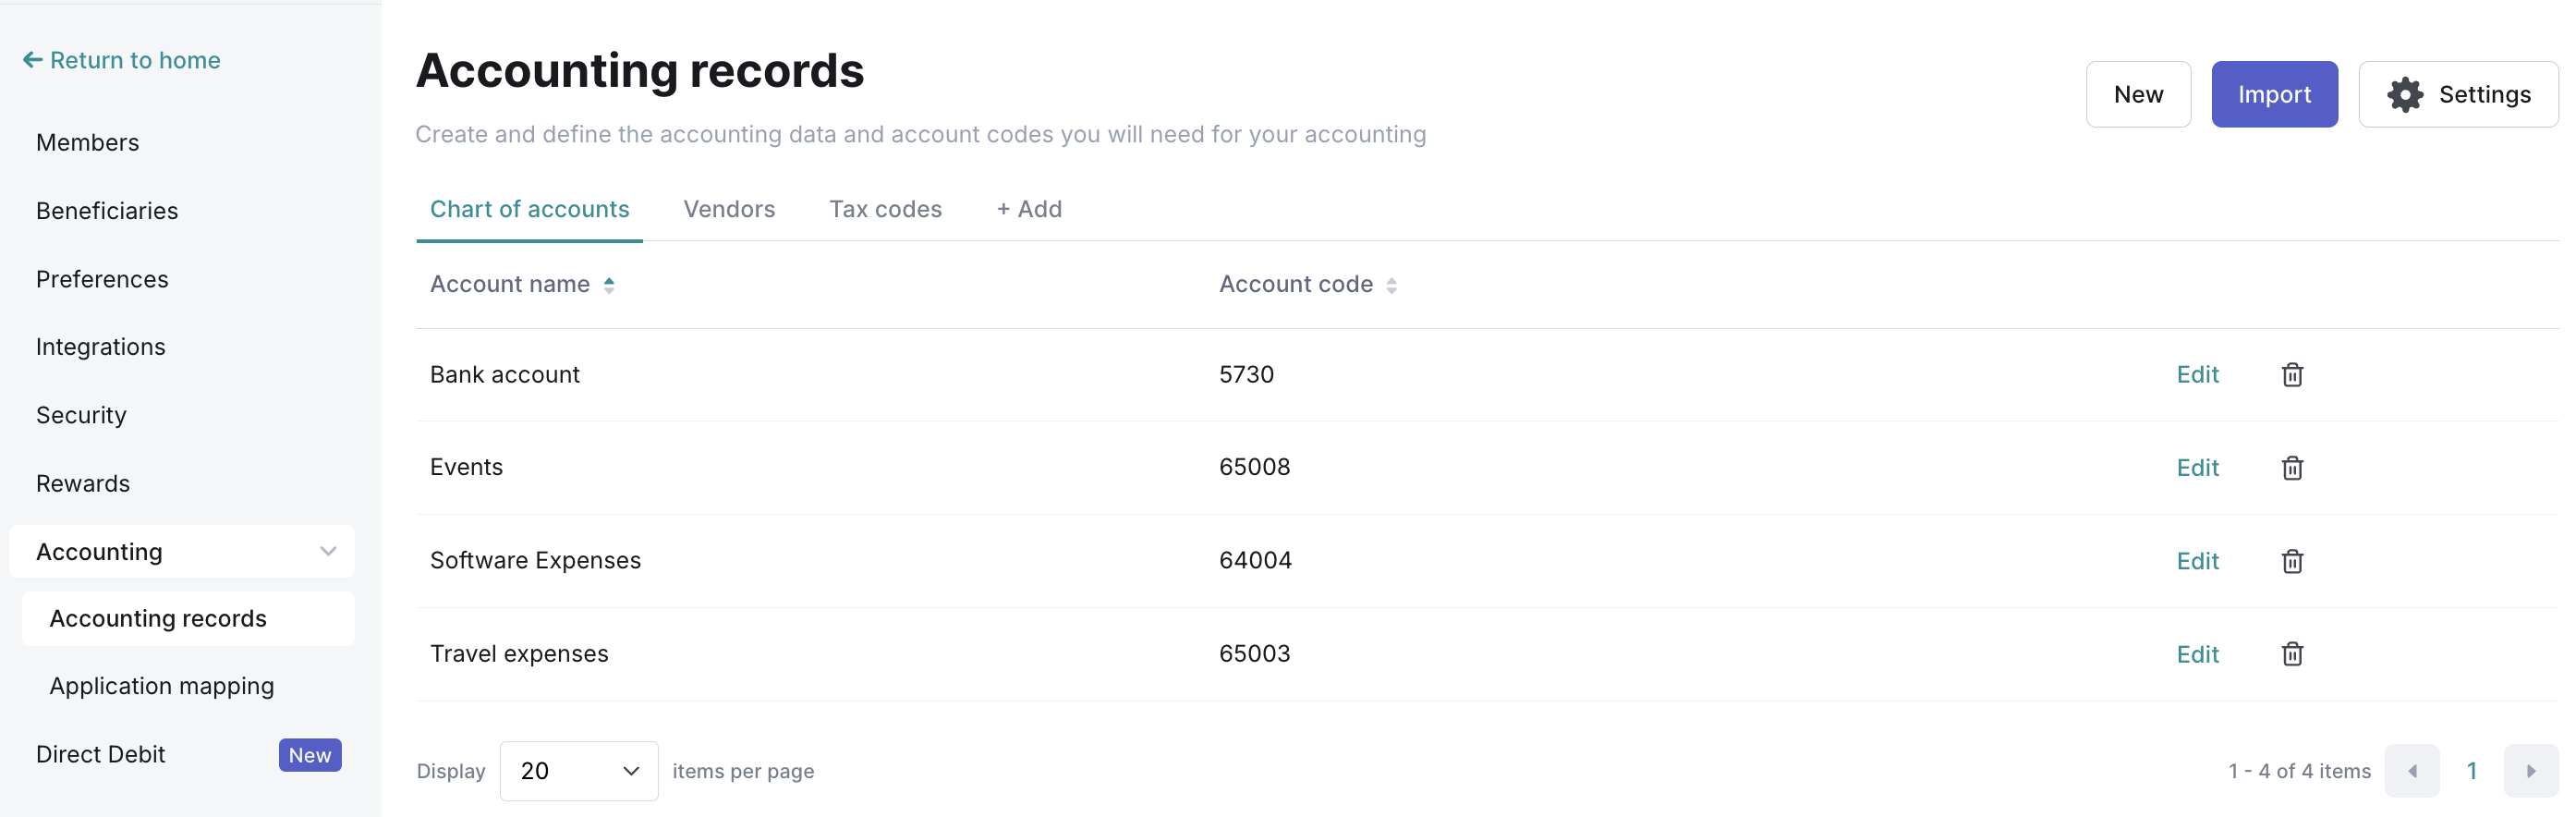Delete the Bank account row with trash icon
The height and width of the screenshot is (817, 2576).
[x=2291, y=375]
